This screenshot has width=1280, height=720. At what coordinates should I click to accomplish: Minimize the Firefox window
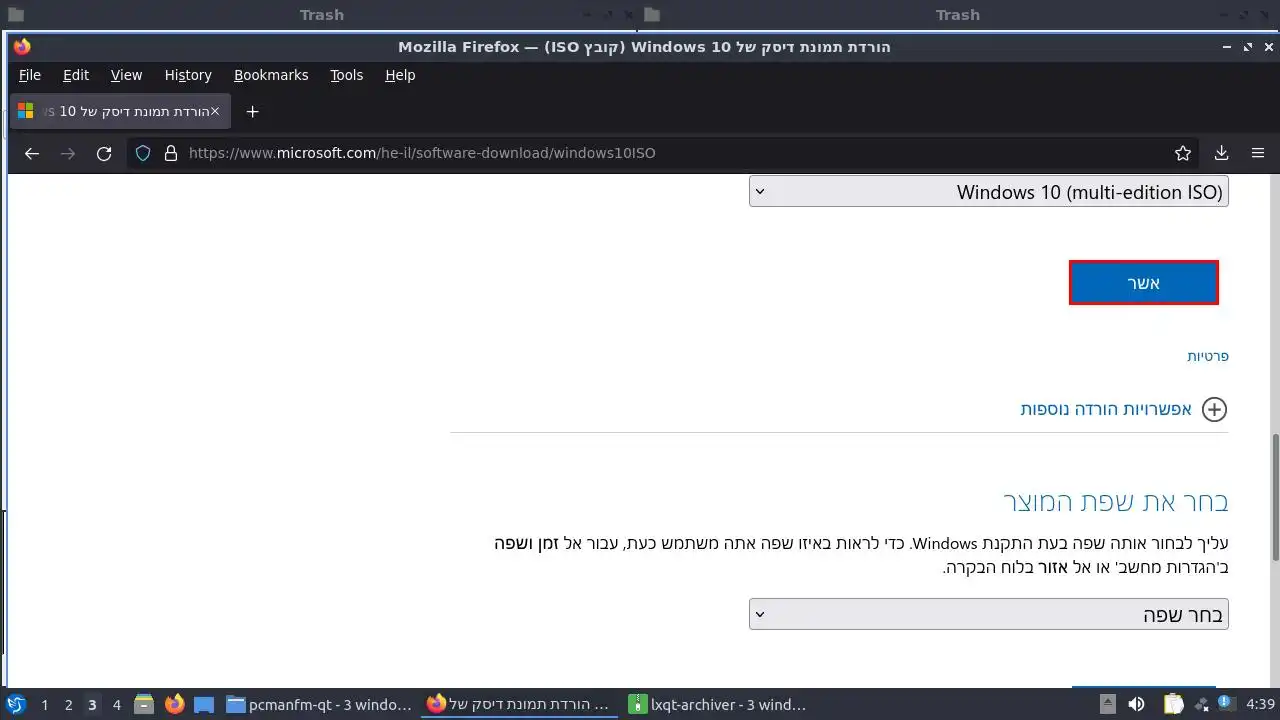pyautogui.click(x=1227, y=47)
